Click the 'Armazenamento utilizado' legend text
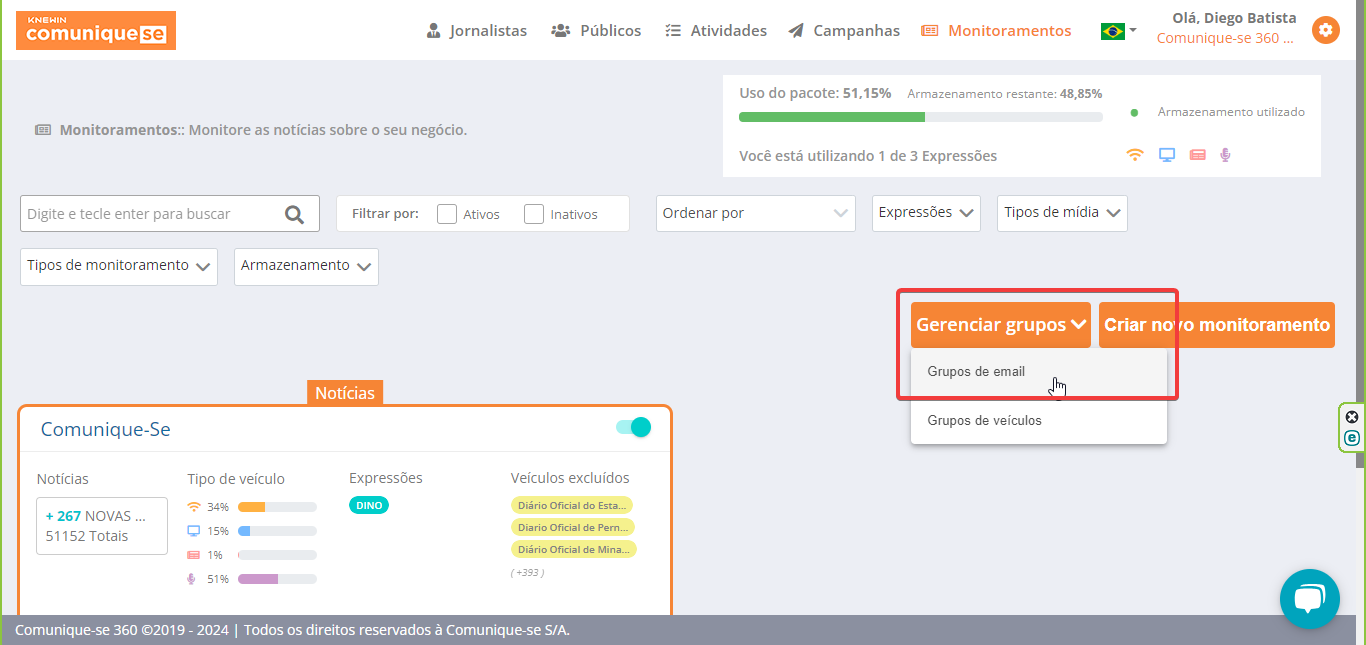This screenshot has width=1366, height=645. click(x=1231, y=112)
